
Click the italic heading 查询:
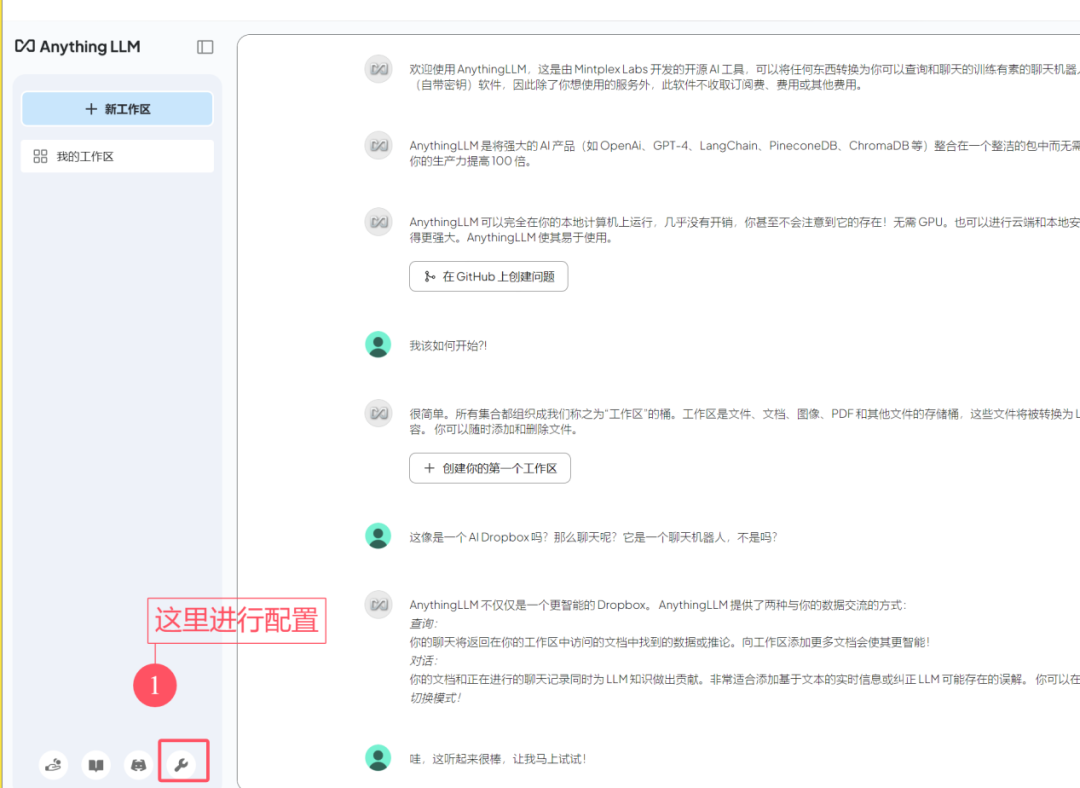point(424,623)
